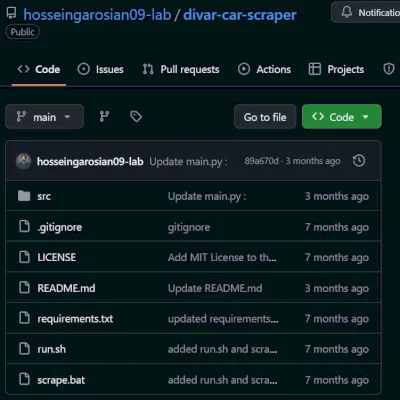Open the src folder icon

(24, 196)
